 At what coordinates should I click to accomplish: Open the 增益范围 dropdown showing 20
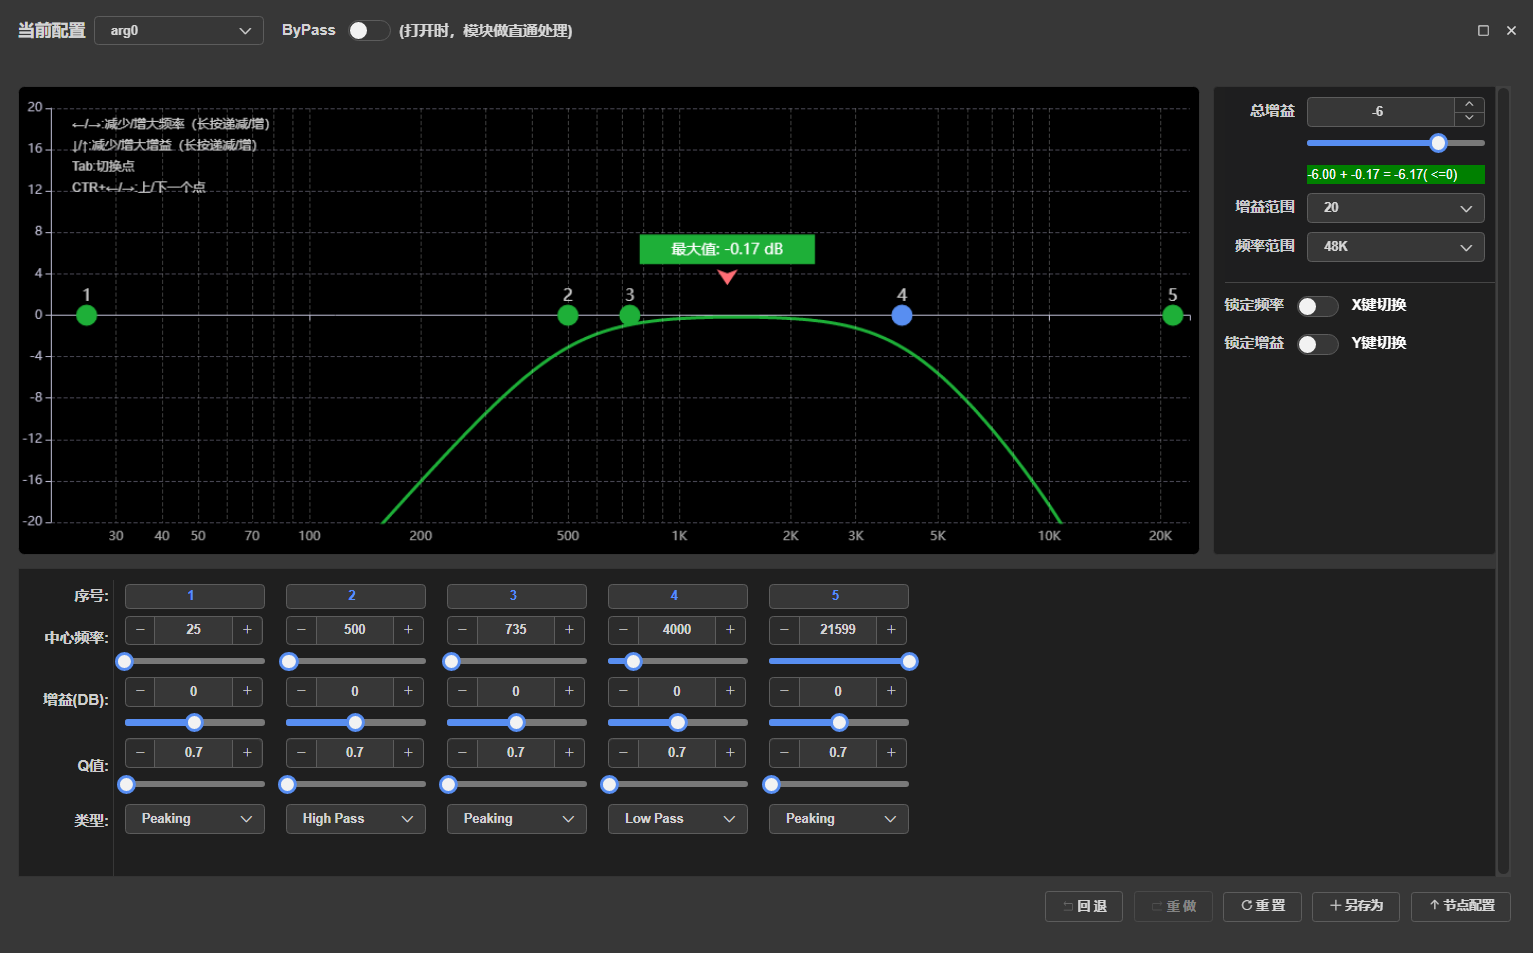click(x=1395, y=208)
